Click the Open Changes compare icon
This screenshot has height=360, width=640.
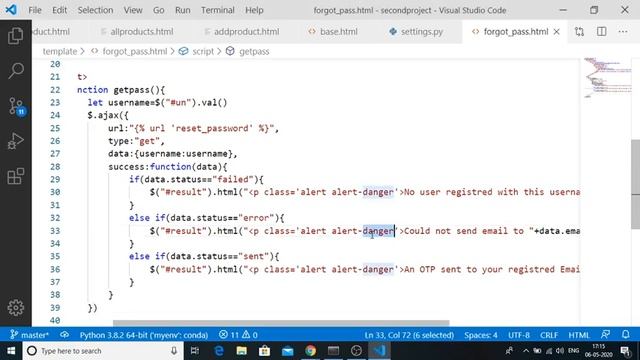(x=579, y=31)
